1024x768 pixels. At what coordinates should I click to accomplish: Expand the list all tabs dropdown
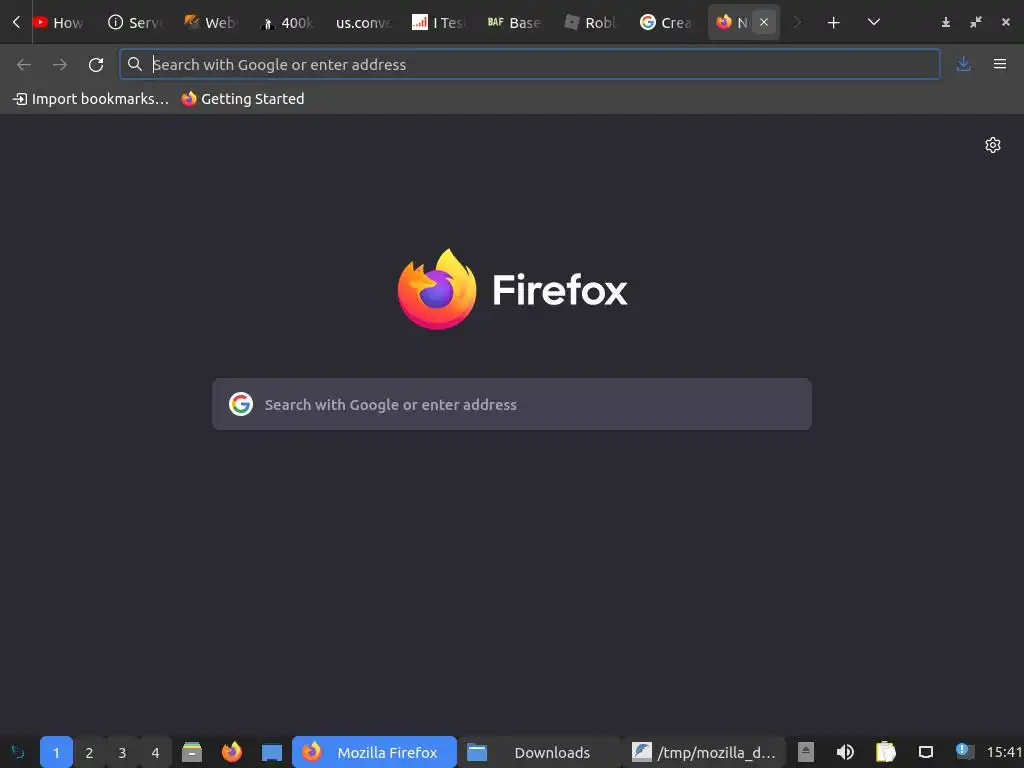click(x=874, y=22)
